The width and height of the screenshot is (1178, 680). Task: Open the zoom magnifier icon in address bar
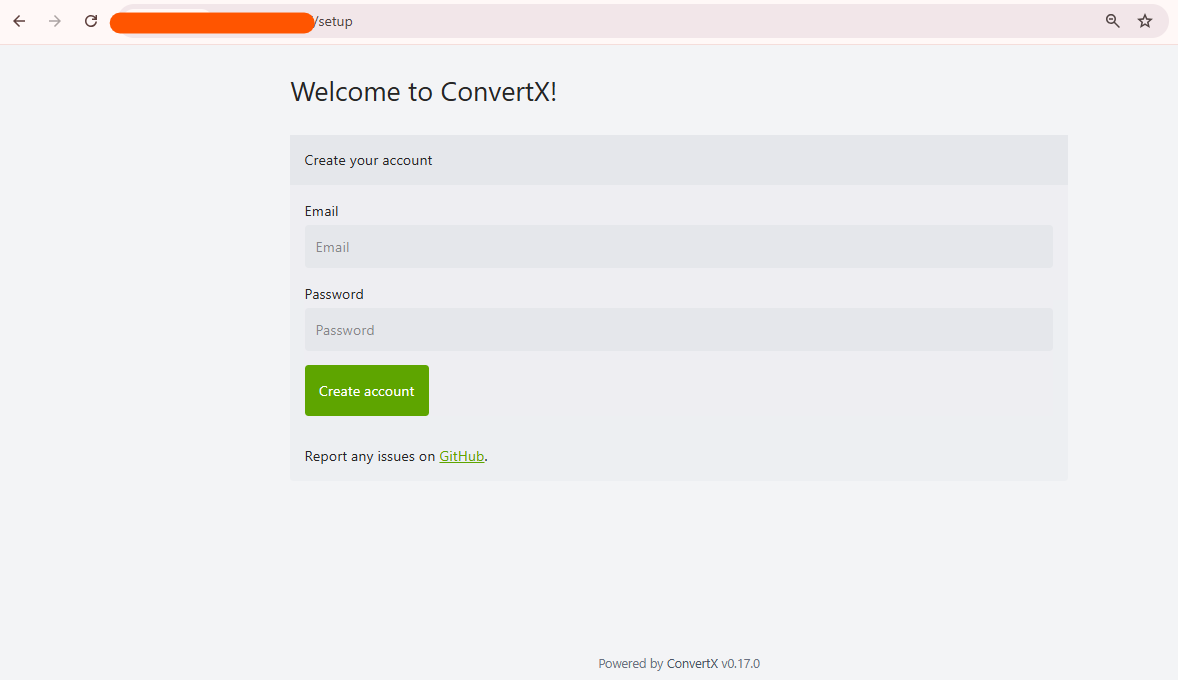[x=1113, y=21]
